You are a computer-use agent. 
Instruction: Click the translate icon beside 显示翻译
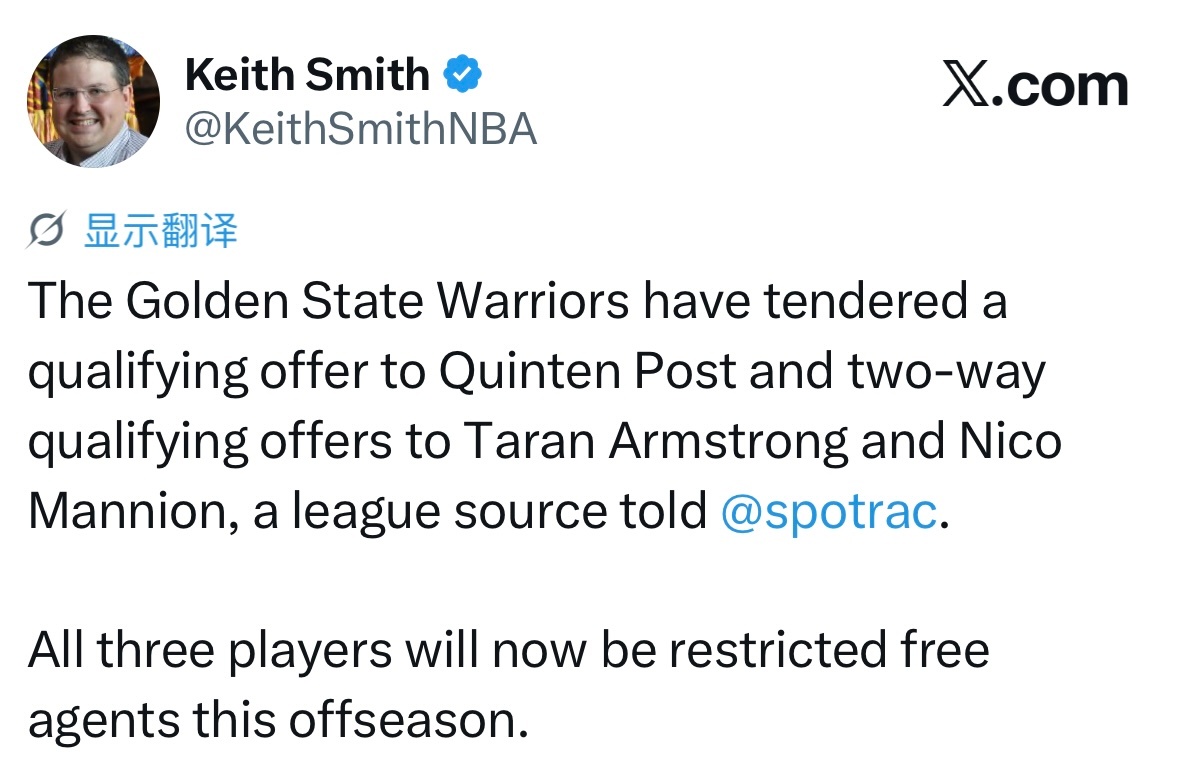[x=47, y=229]
